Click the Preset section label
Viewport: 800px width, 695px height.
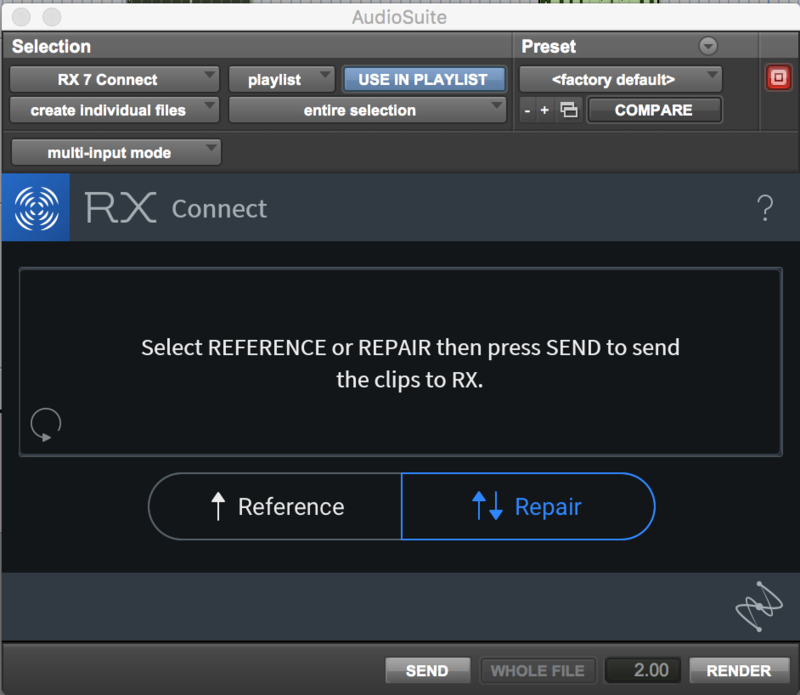click(x=548, y=46)
